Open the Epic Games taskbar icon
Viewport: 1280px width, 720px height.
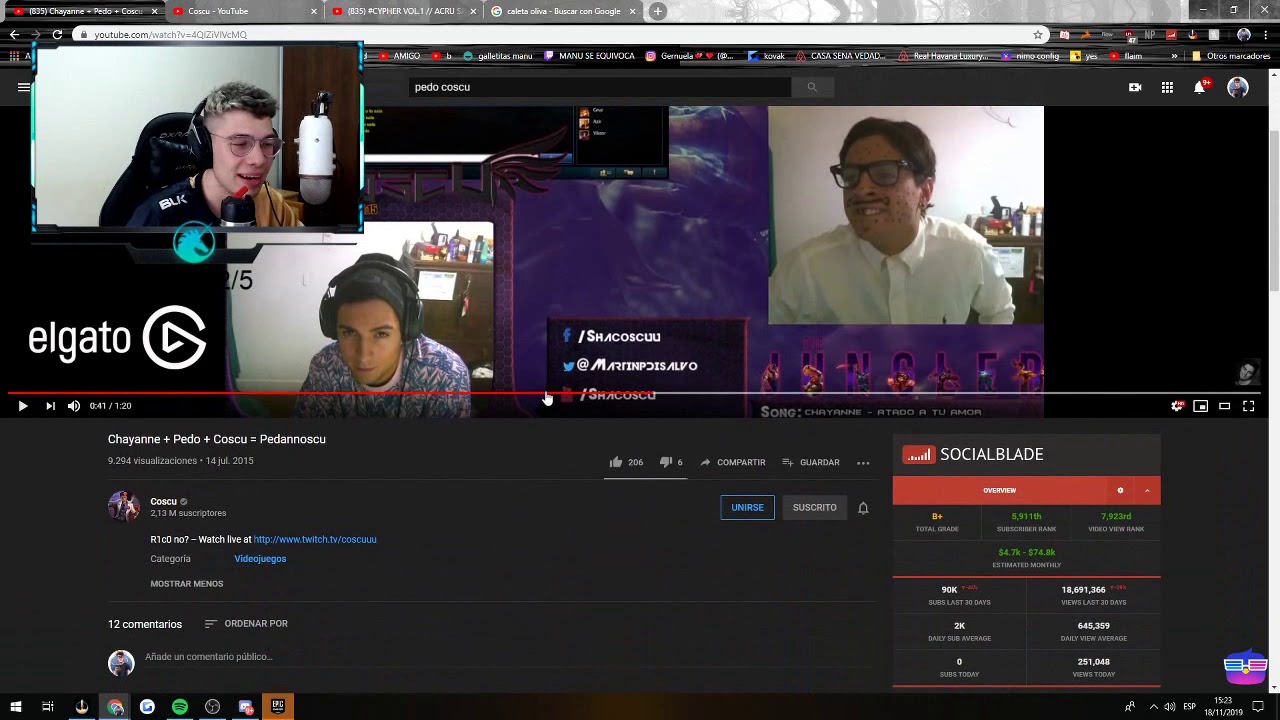(x=278, y=707)
